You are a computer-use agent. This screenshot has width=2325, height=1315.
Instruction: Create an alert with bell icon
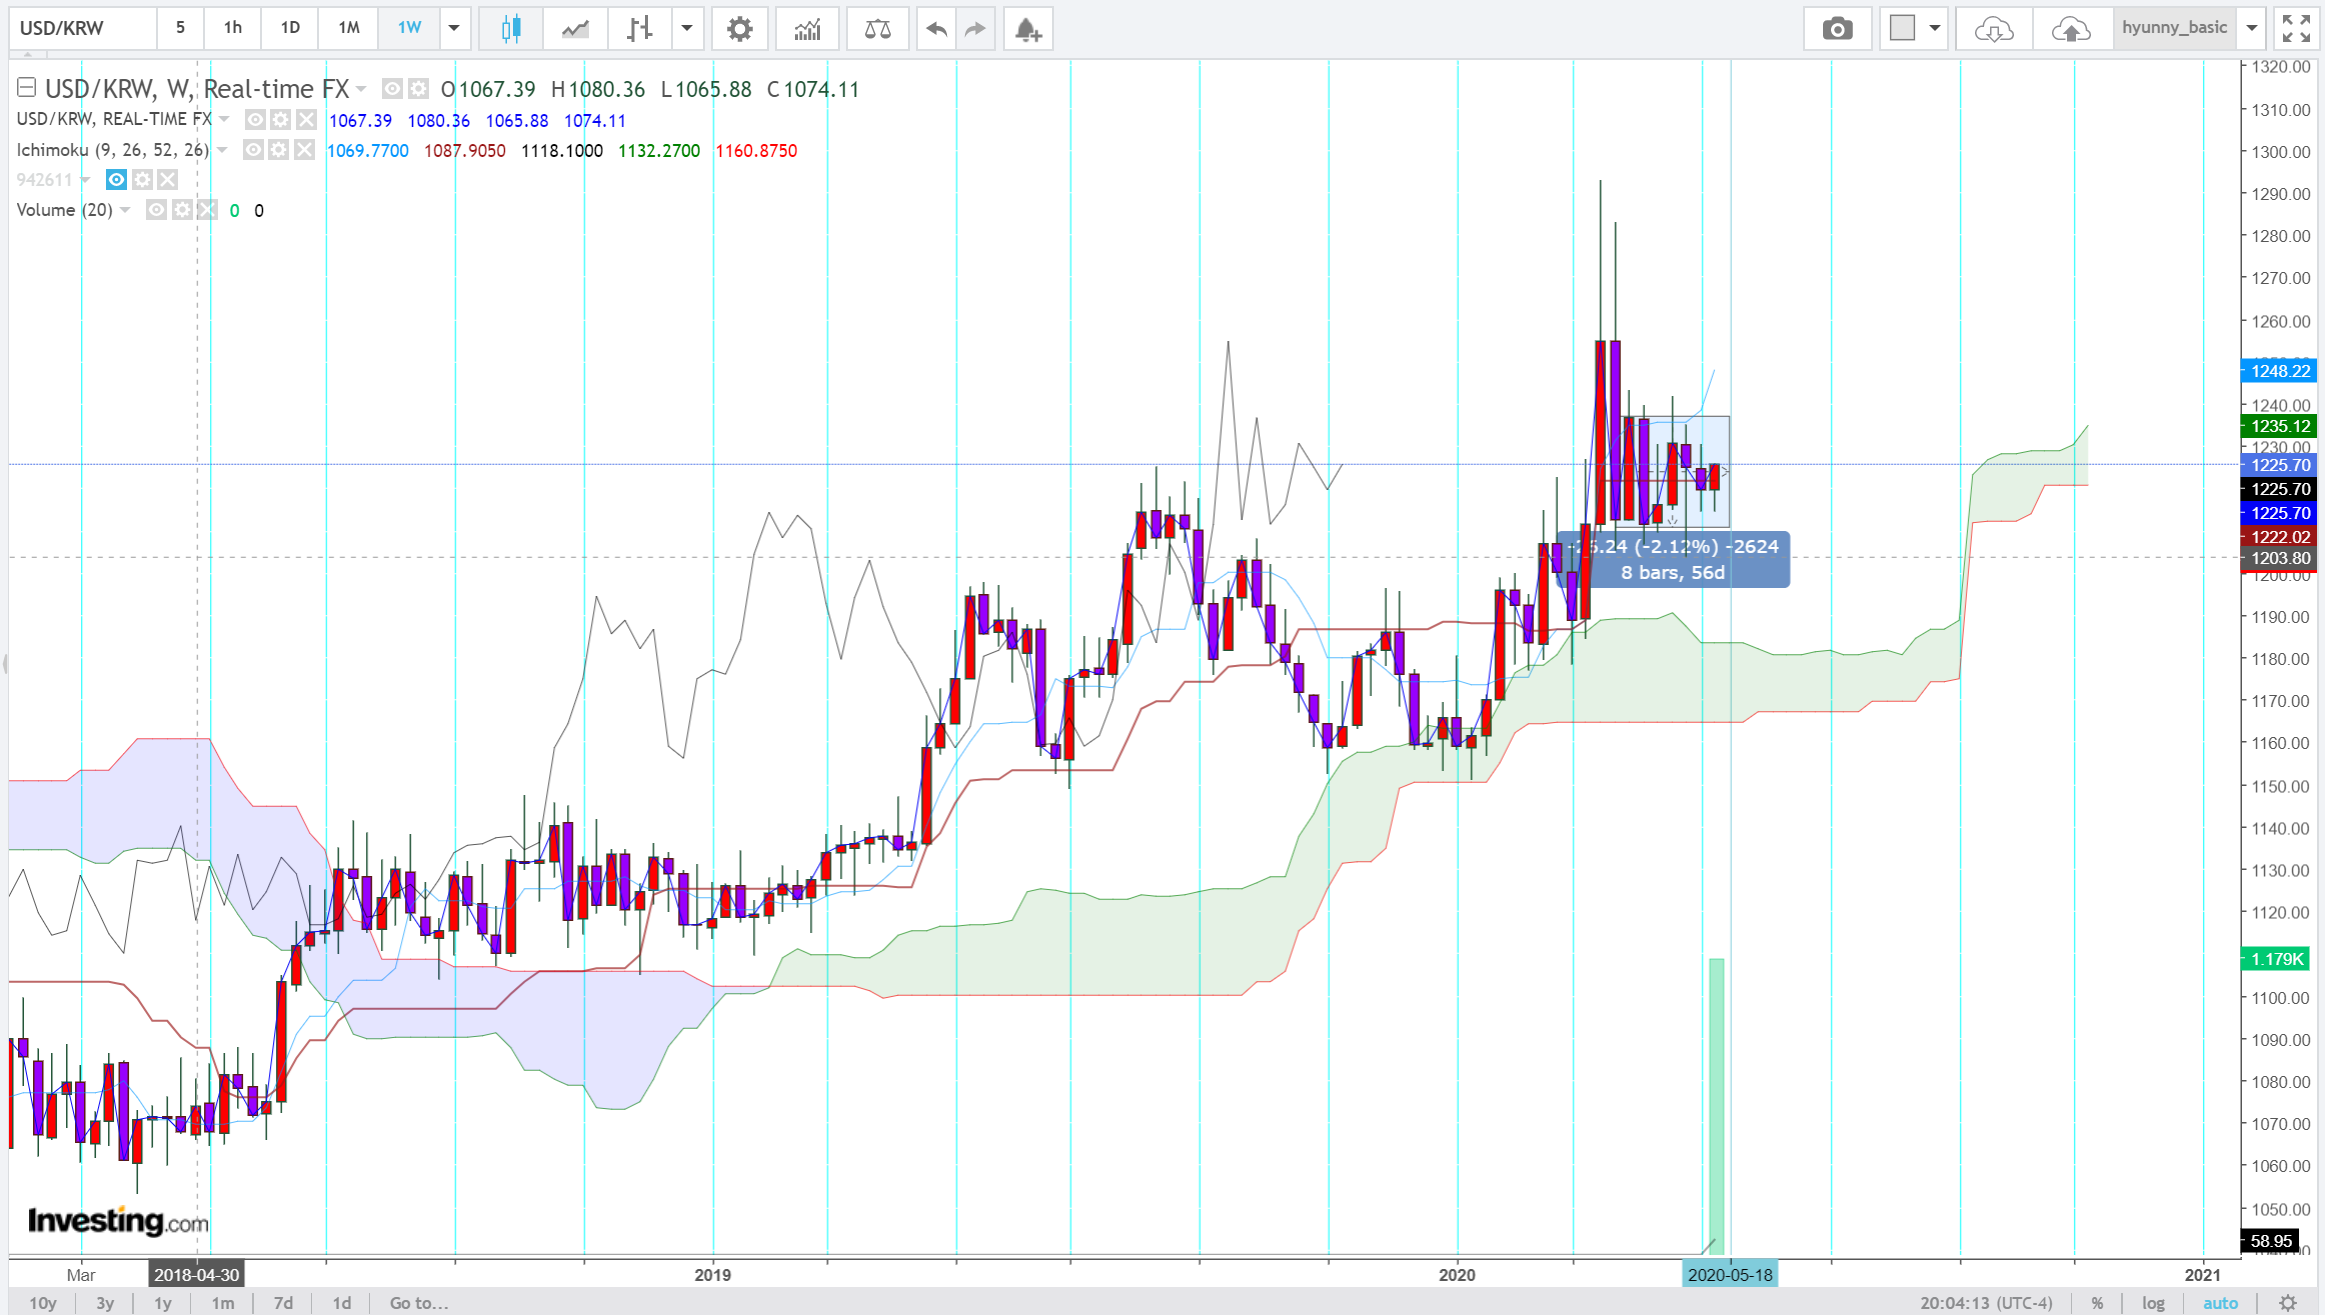tap(1027, 29)
